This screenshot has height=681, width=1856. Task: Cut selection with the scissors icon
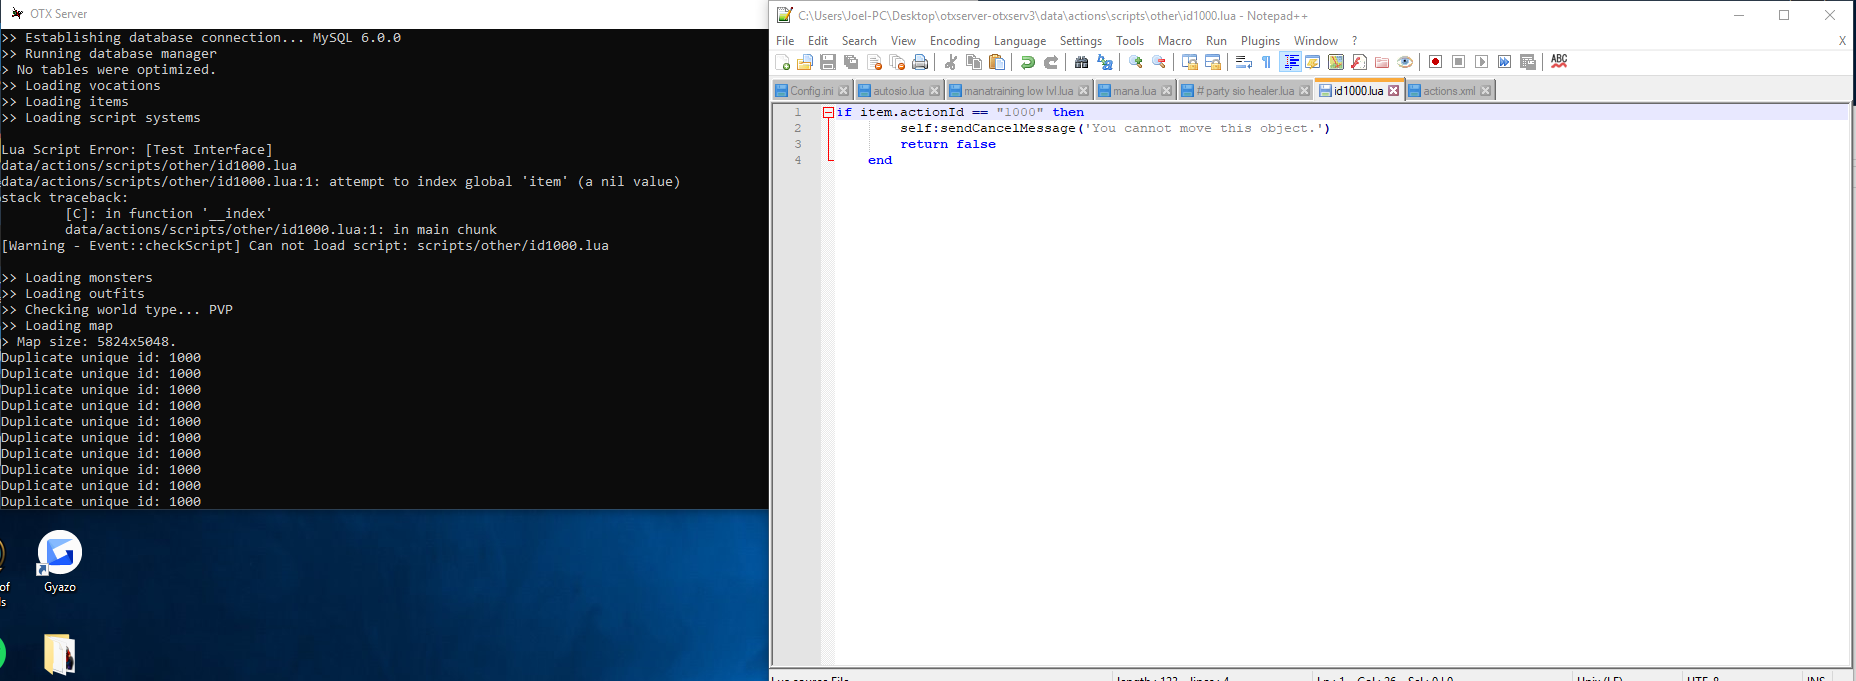click(x=951, y=62)
